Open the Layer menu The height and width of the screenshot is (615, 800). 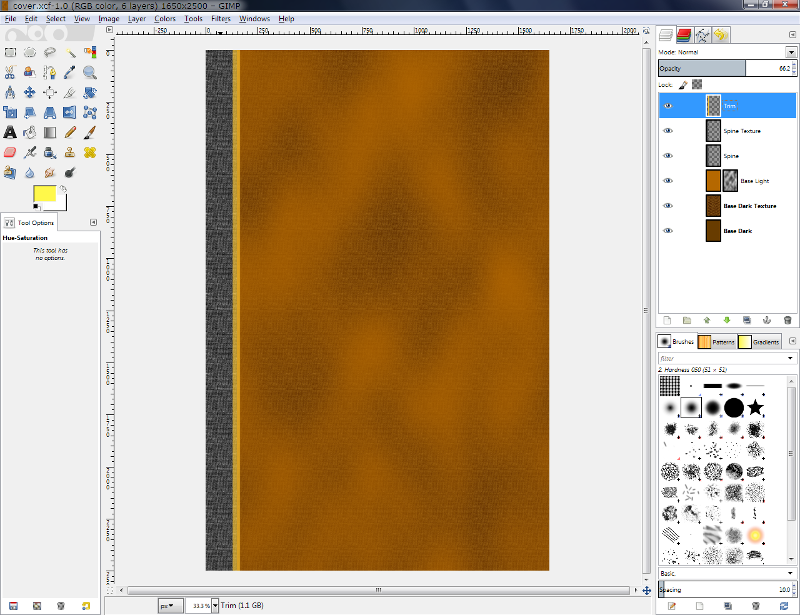point(137,18)
